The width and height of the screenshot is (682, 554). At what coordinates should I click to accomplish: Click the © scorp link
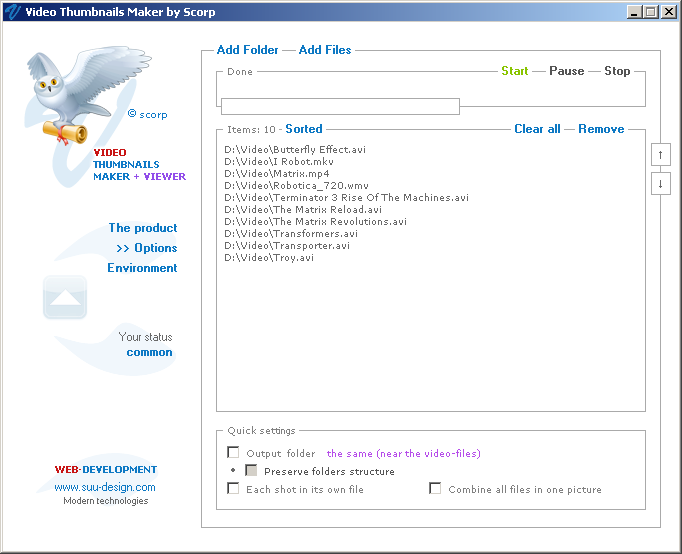coord(147,114)
